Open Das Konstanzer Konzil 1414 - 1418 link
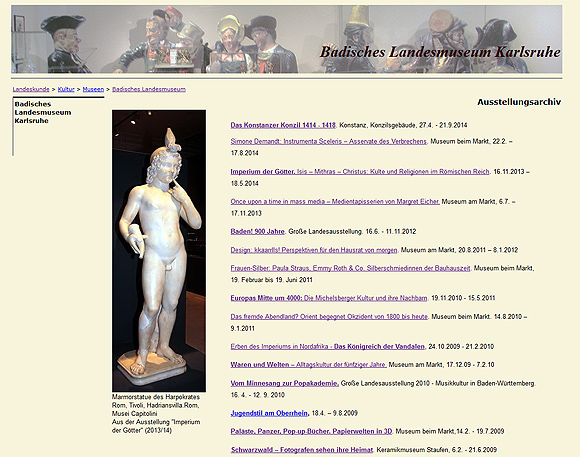 pos(283,125)
